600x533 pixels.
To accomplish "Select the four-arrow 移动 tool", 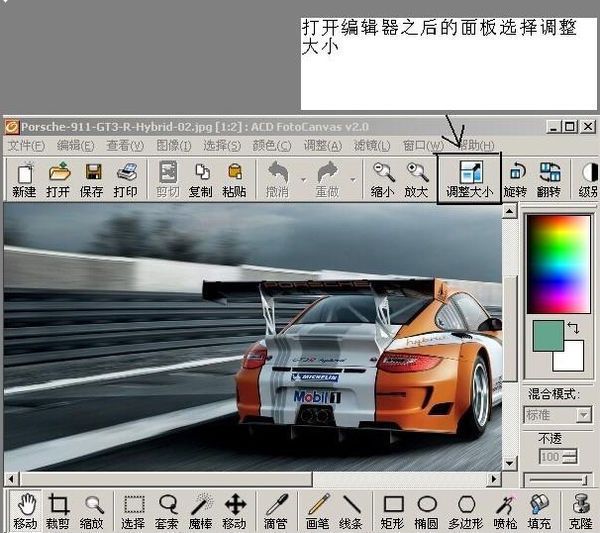I will point(235,511).
